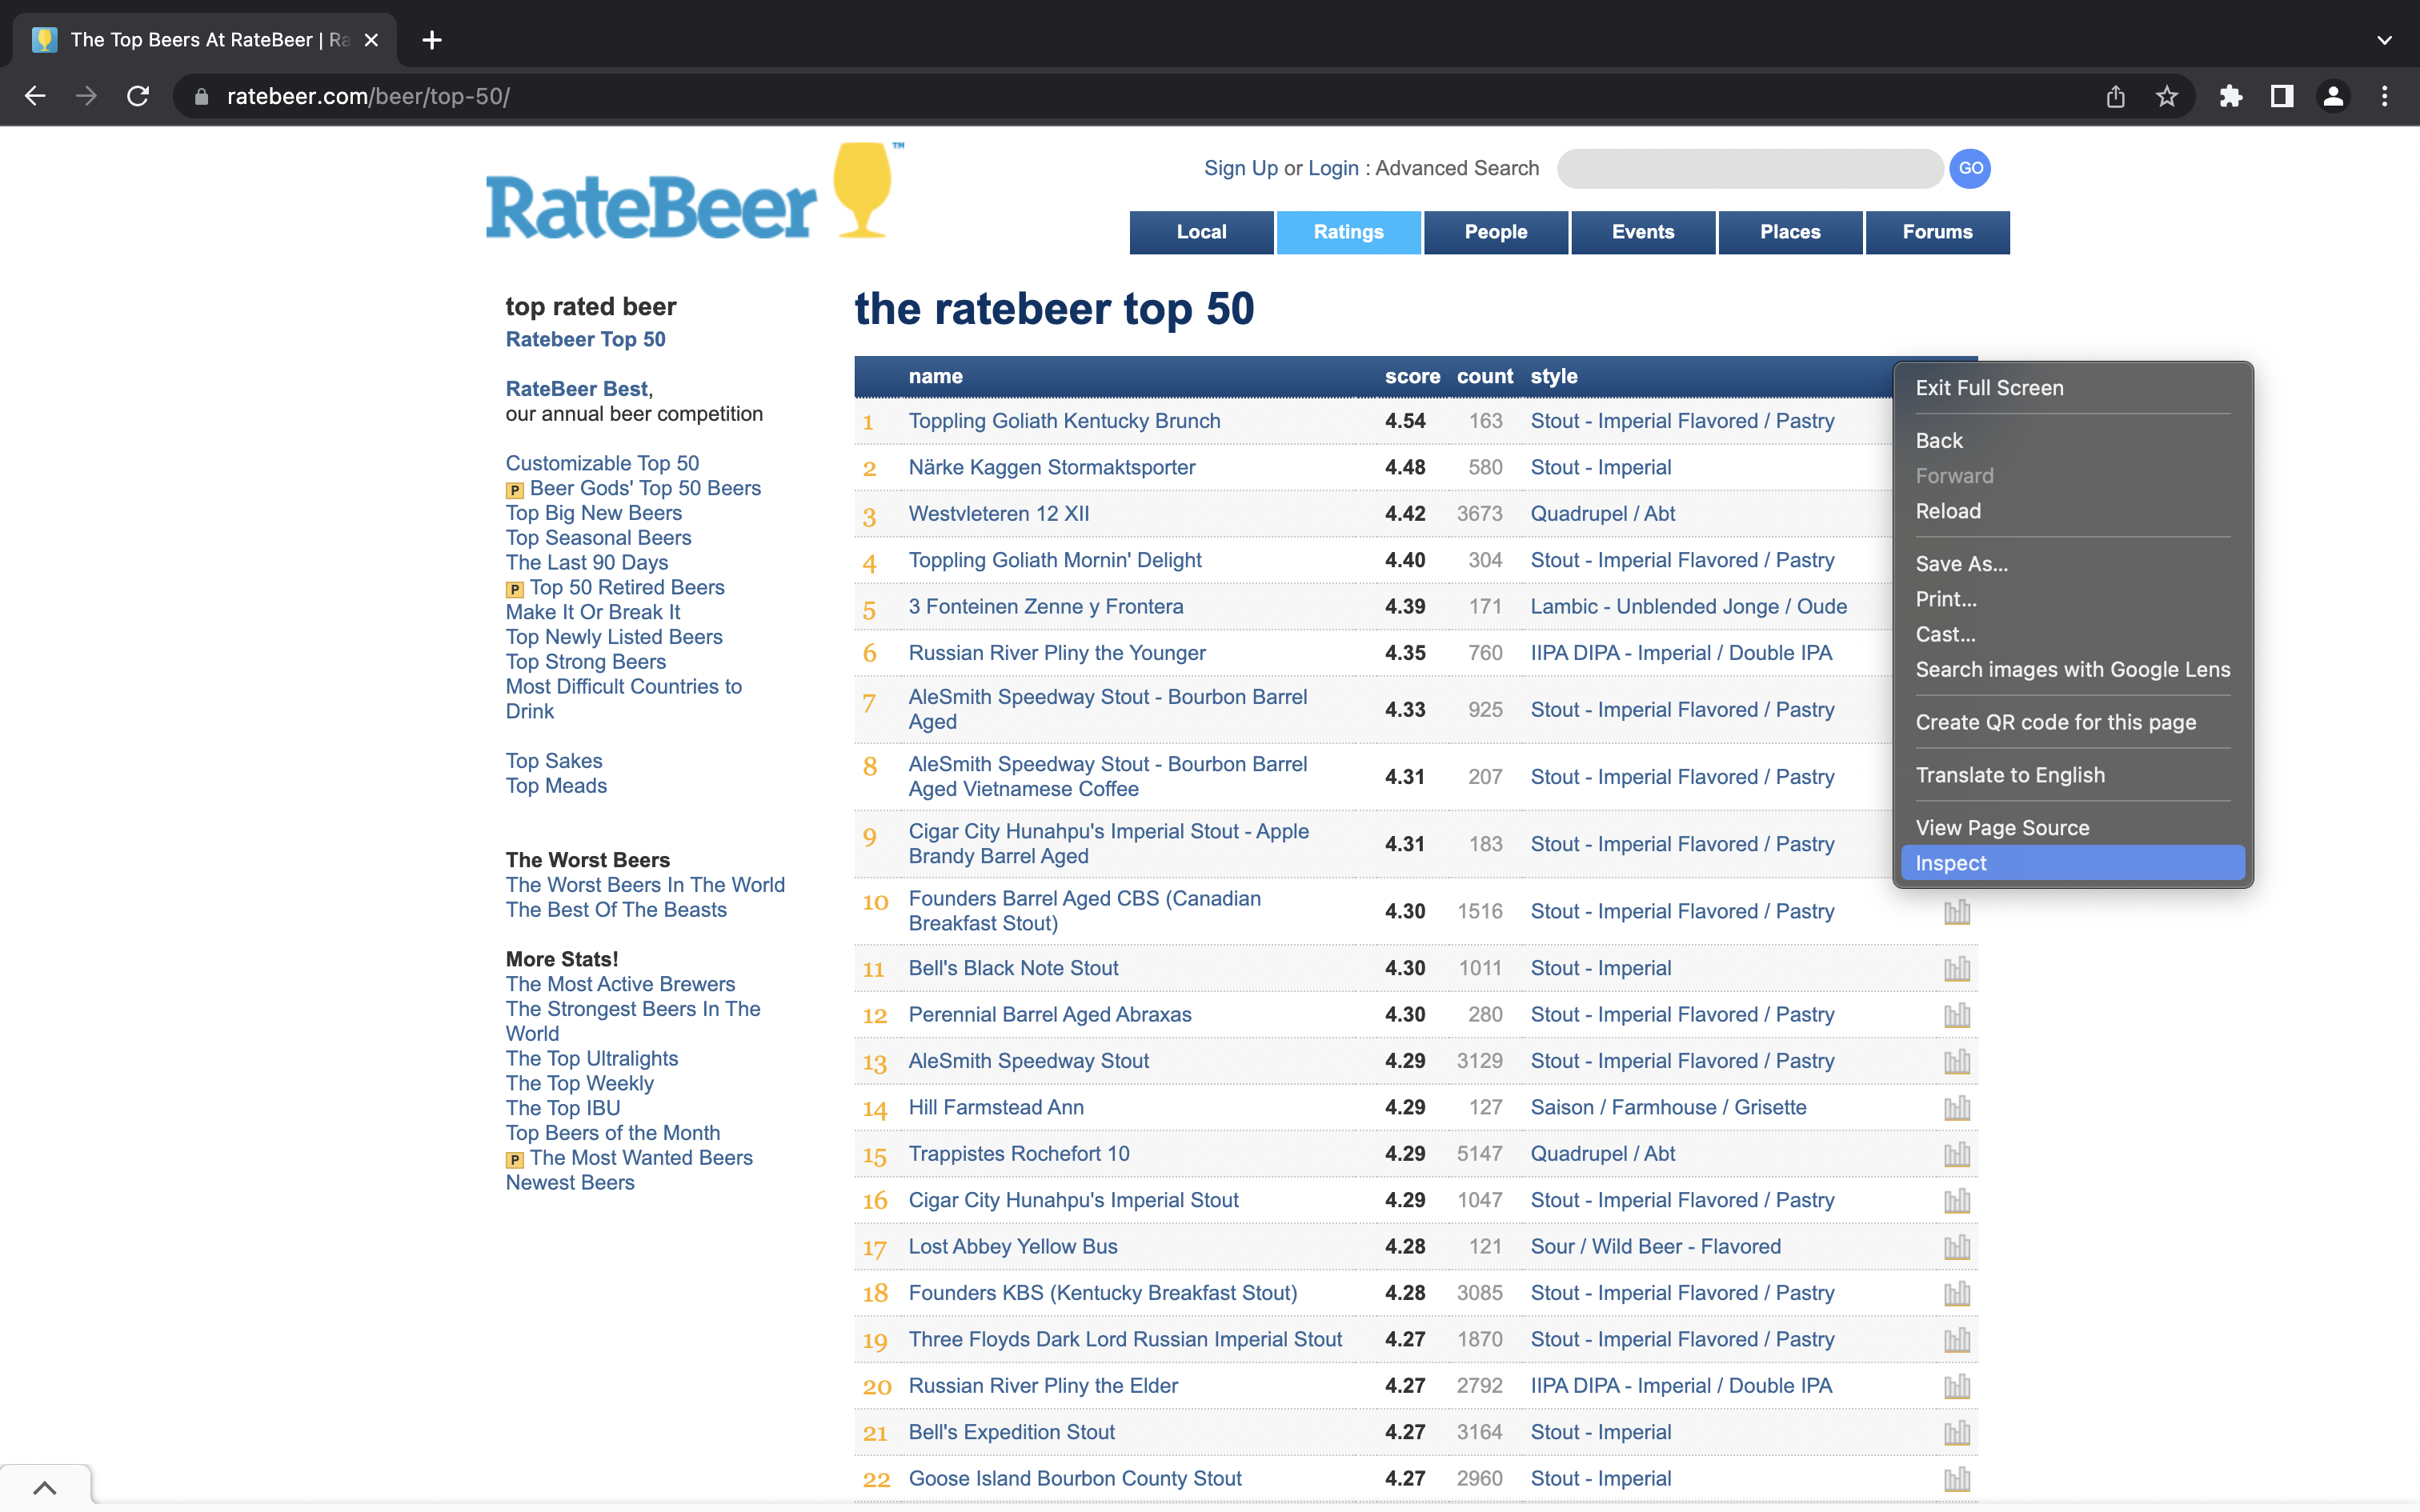
Task: Open chart icon for Cigar City Hunahpu's Imperial Stout row 16
Action: 1957,1200
